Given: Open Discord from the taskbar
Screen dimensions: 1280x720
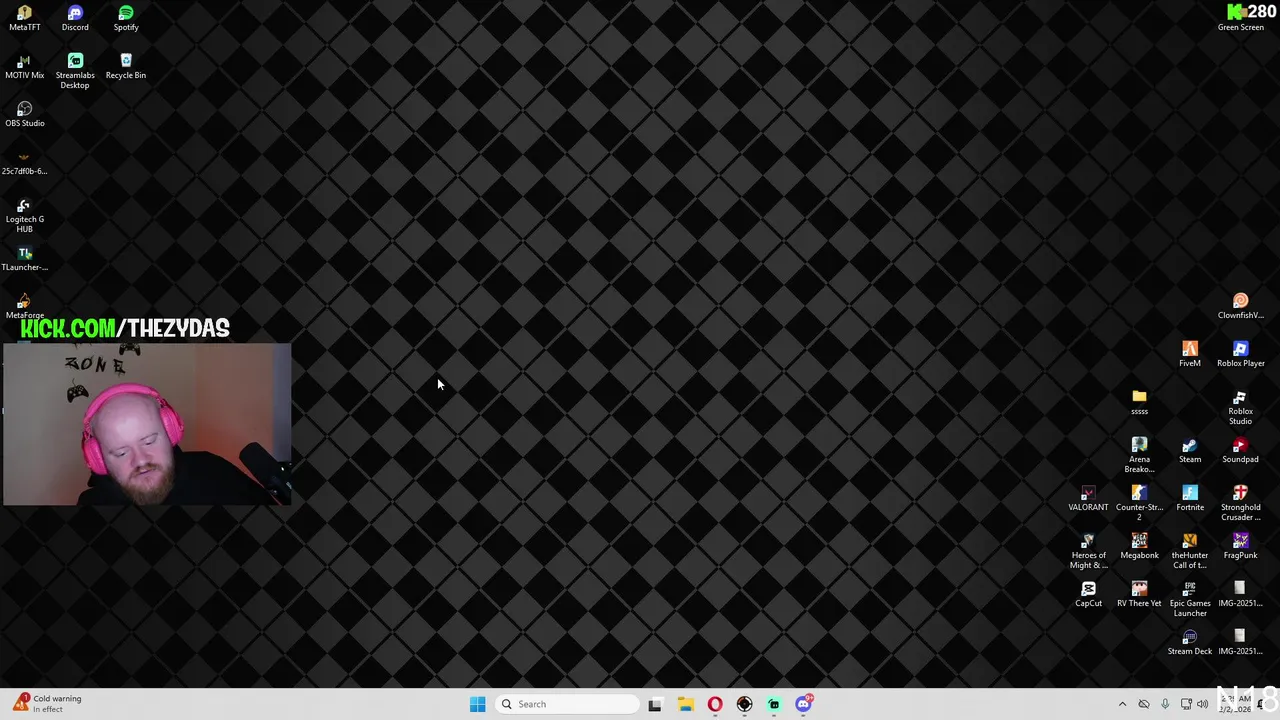Looking at the screenshot, I should click(804, 704).
